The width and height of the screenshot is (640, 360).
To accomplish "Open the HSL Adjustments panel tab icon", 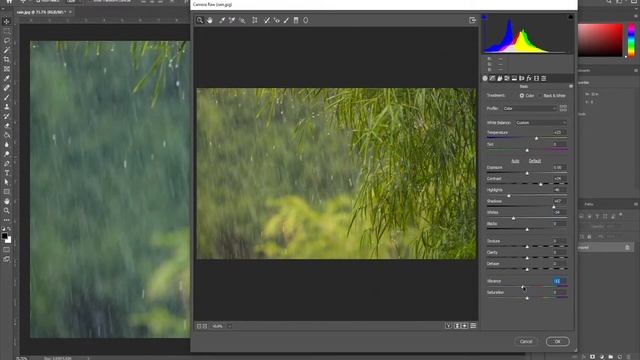I will point(507,78).
